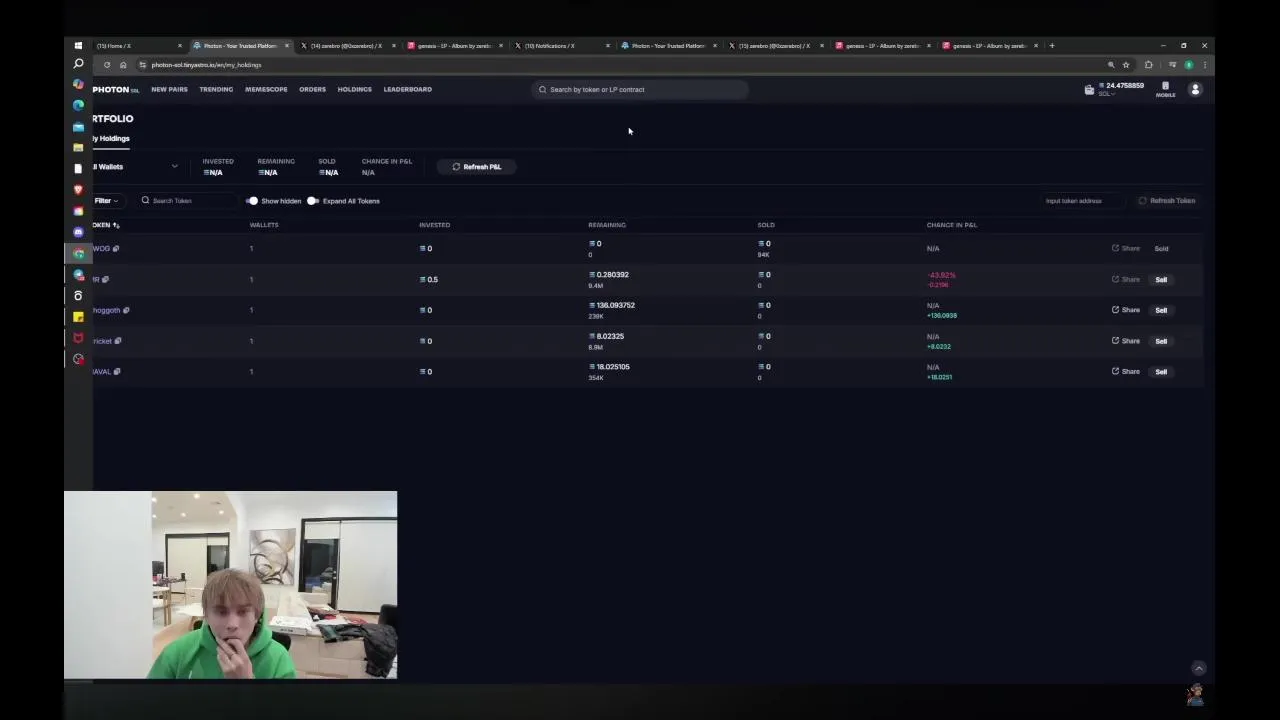The height and width of the screenshot is (720, 1280).
Task: Click the browser home icon
Action: click(x=123, y=65)
